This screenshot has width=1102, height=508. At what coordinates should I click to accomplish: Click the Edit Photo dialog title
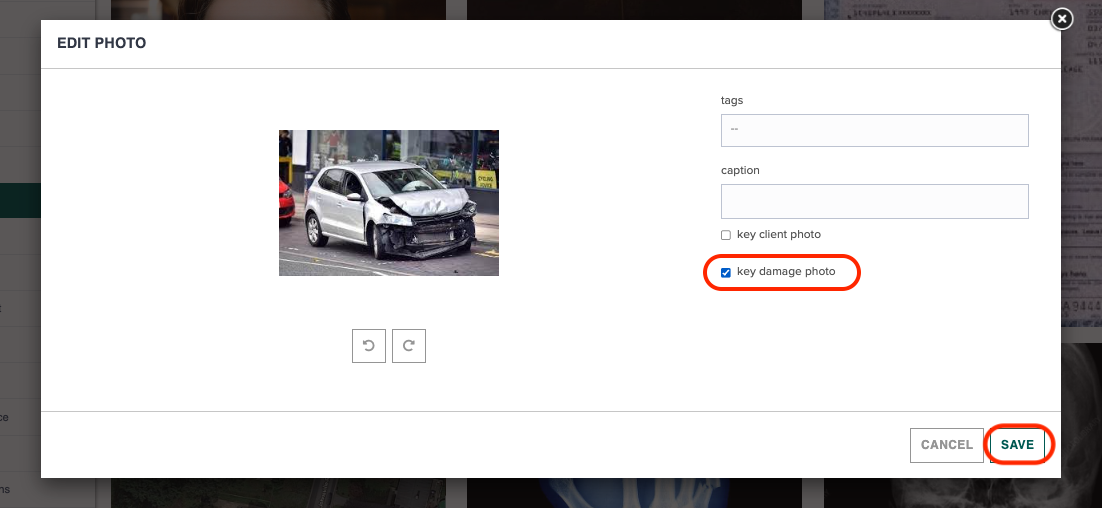click(x=102, y=44)
